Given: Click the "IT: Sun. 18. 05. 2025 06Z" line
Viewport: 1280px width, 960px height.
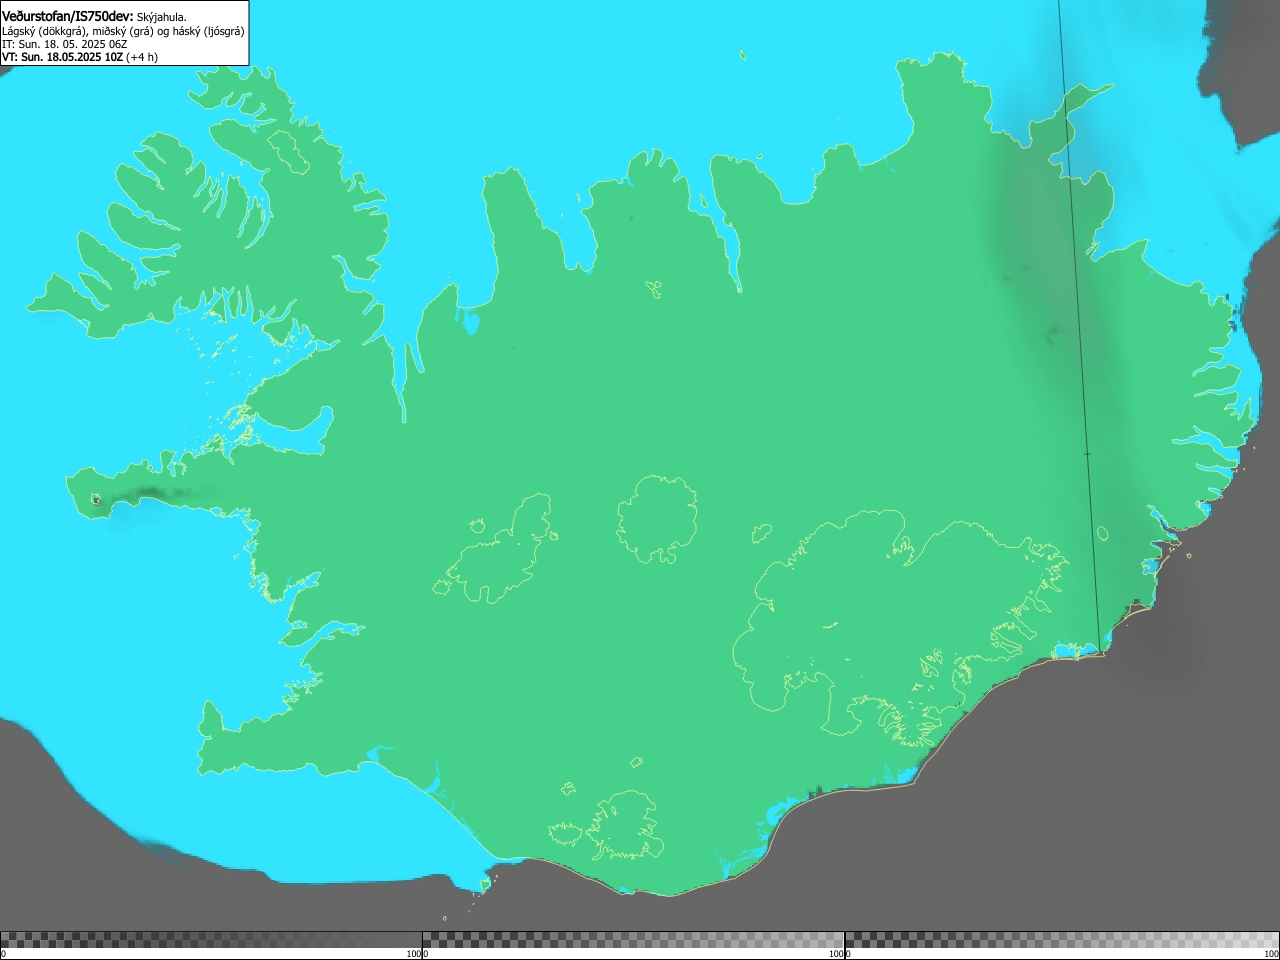Looking at the screenshot, I should 64,44.
